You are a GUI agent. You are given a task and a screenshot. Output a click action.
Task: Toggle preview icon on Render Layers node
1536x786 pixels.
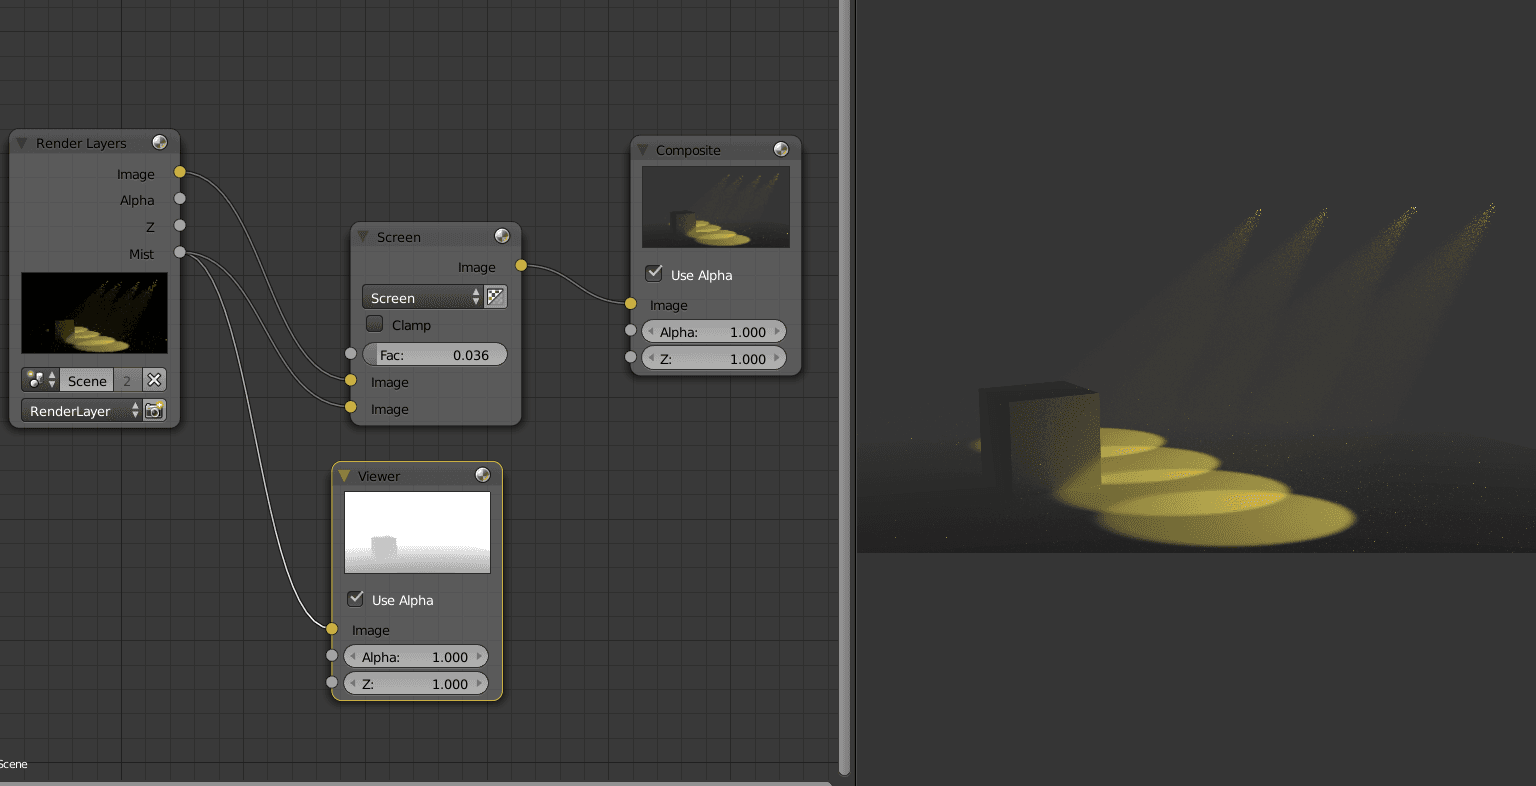[x=159, y=143]
